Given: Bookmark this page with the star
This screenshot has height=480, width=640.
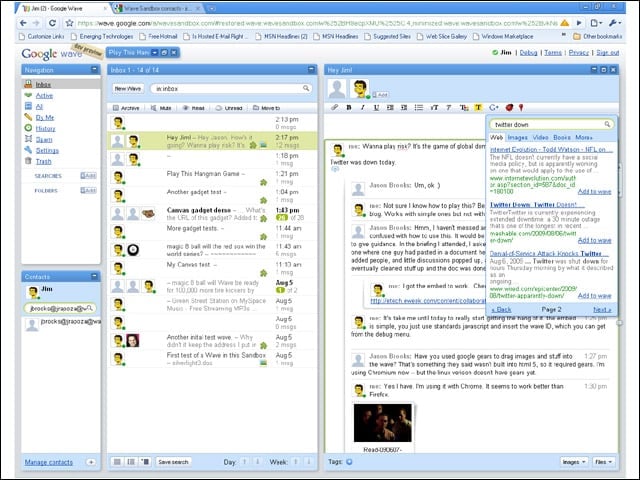Looking at the screenshot, I should (69, 23).
